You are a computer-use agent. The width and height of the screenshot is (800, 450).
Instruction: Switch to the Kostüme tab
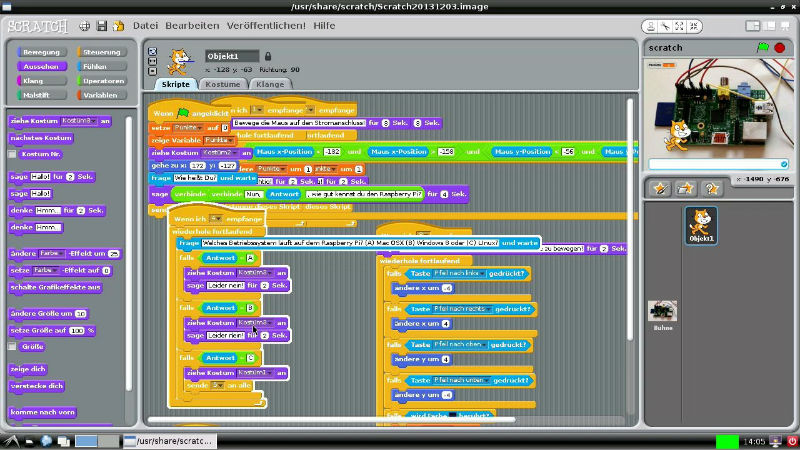223,84
